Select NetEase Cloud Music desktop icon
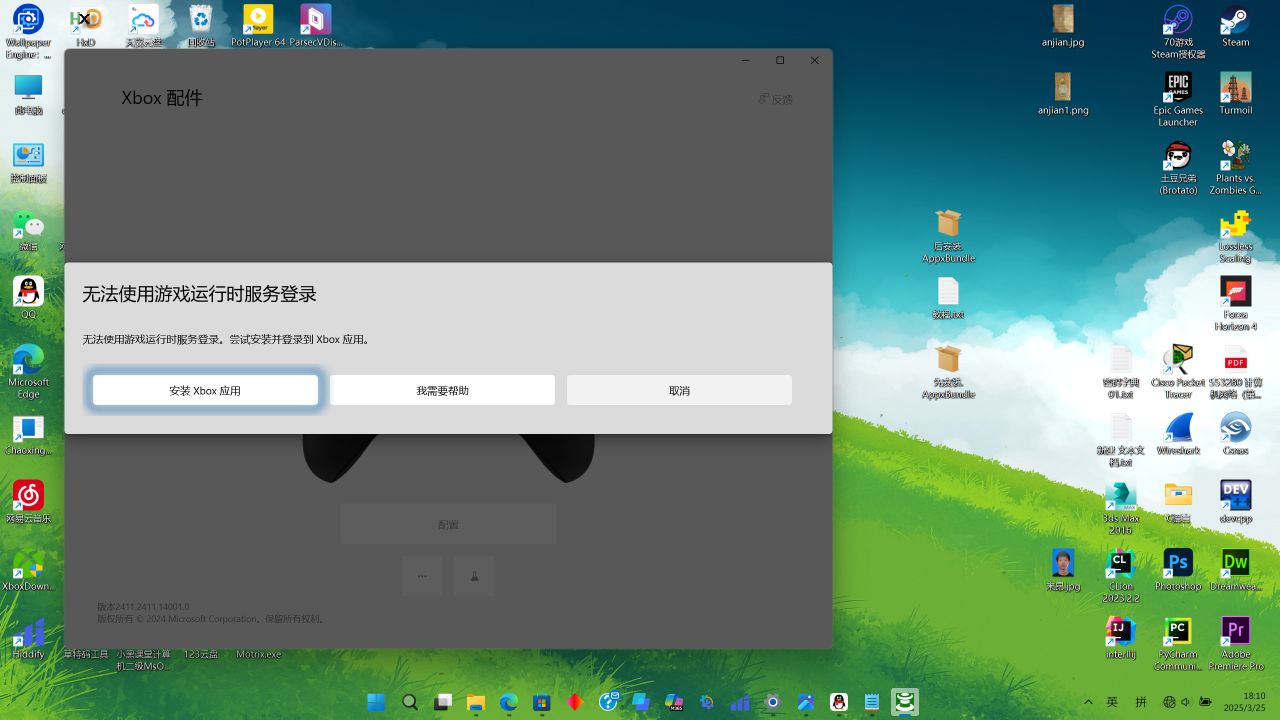 (28, 502)
